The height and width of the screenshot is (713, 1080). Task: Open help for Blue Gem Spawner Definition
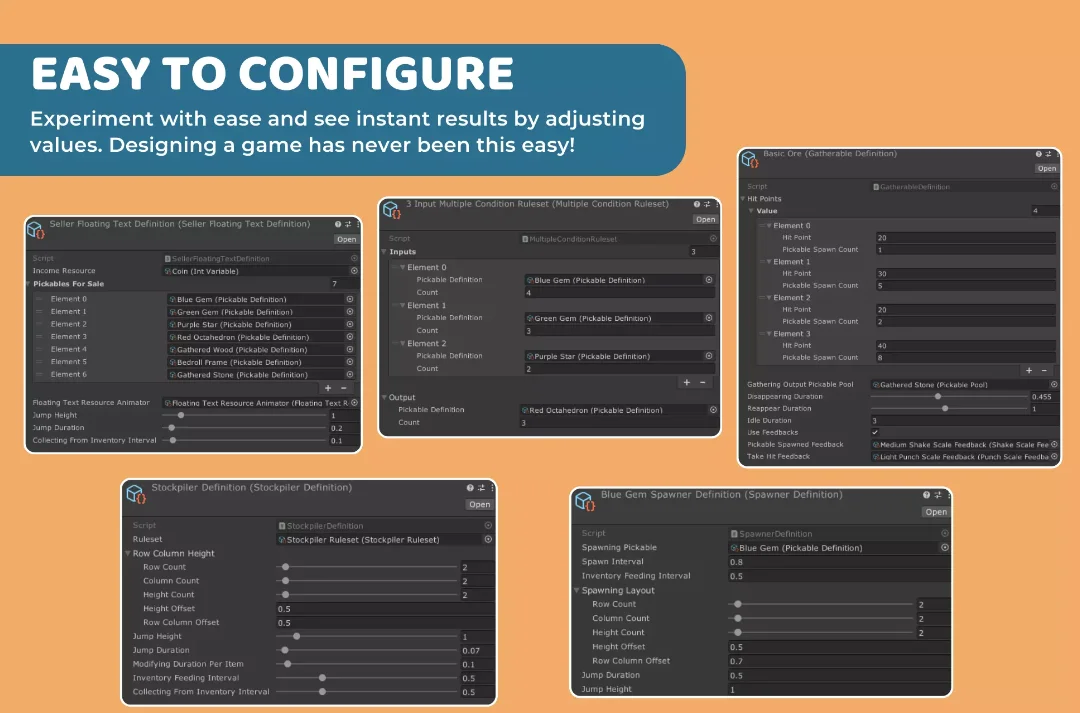click(926, 495)
